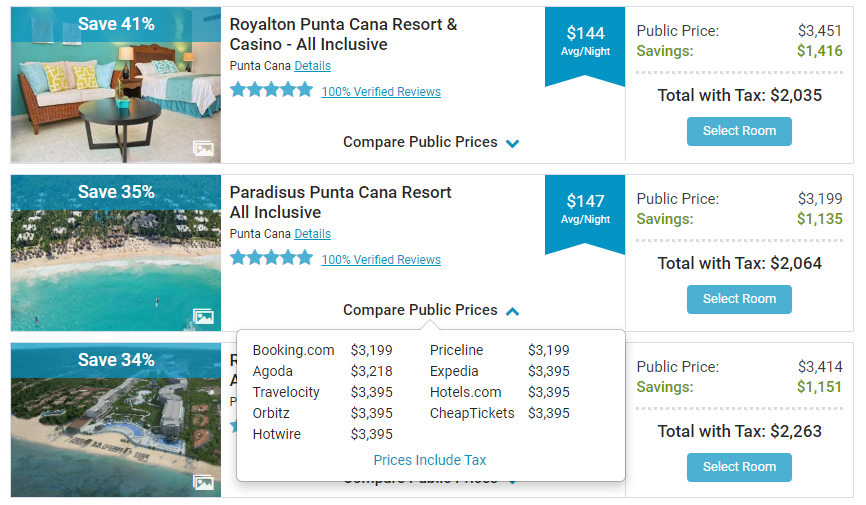Click the Paradisus five-star rating
This screenshot has width=866, height=505.
point(271,258)
